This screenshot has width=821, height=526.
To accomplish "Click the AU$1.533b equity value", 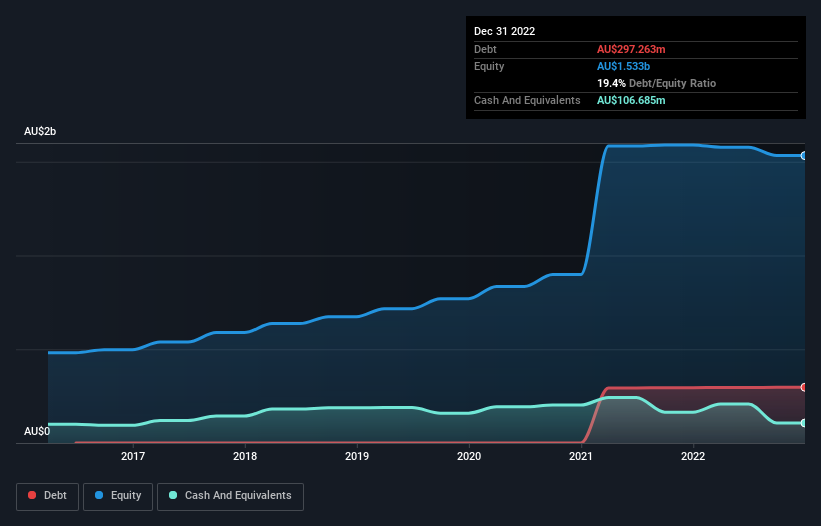I will click(624, 66).
